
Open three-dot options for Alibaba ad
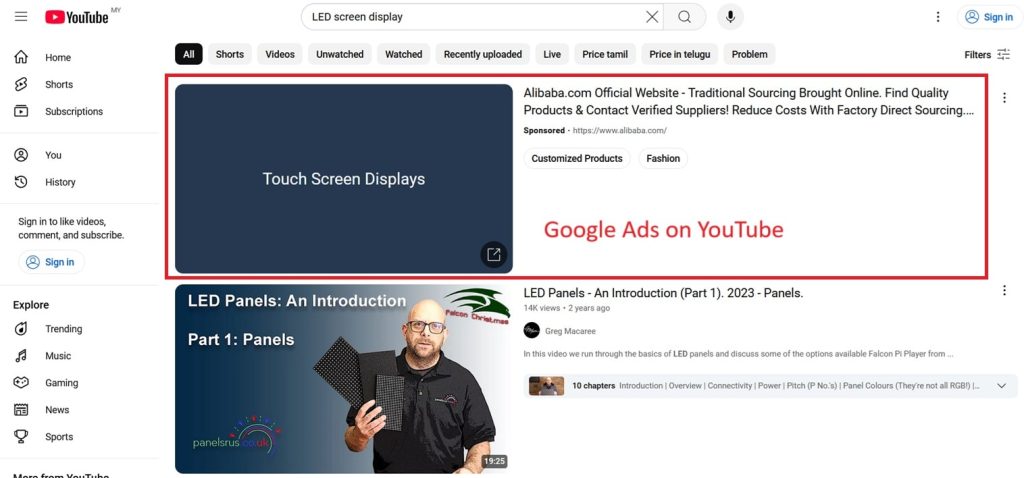tap(1004, 98)
